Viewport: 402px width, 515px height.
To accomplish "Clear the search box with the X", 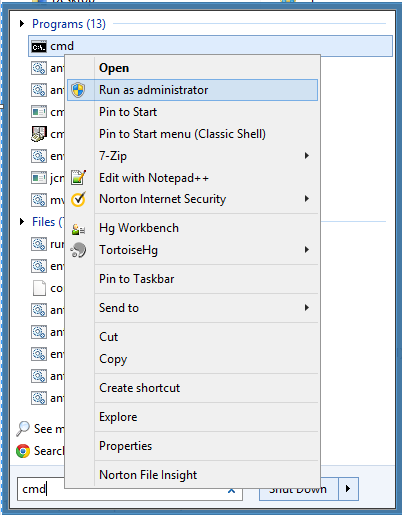I will coord(231,490).
